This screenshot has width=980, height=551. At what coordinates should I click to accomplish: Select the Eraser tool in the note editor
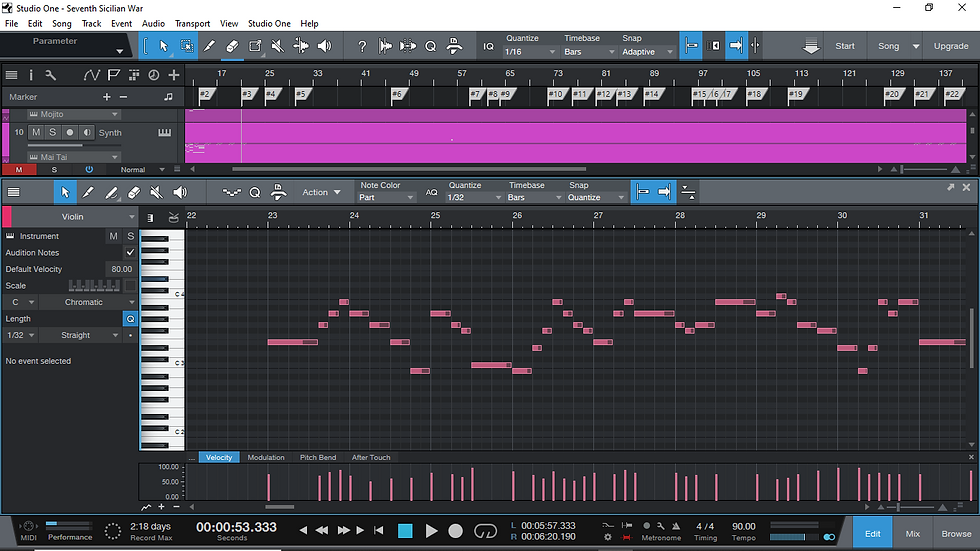[x=134, y=192]
